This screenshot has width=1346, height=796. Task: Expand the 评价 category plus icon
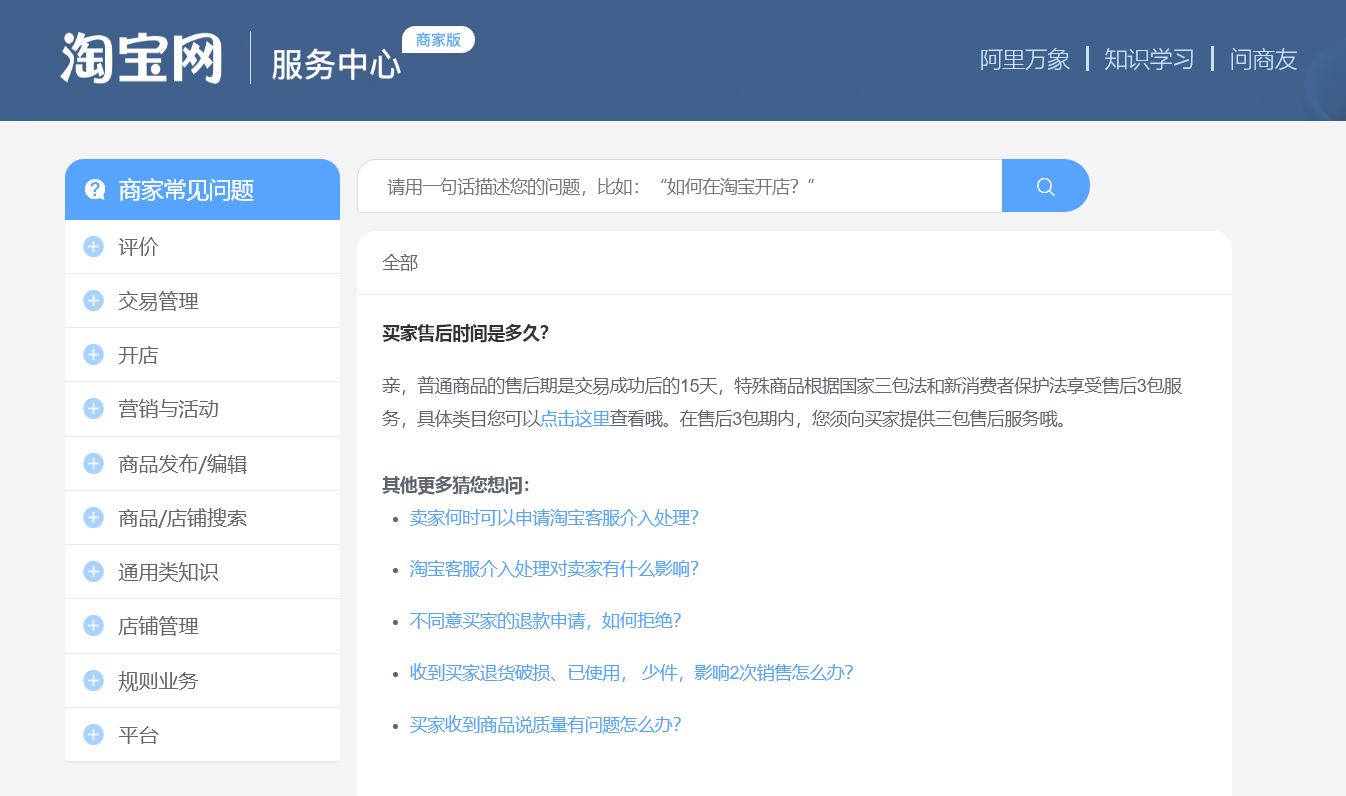coord(94,246)
